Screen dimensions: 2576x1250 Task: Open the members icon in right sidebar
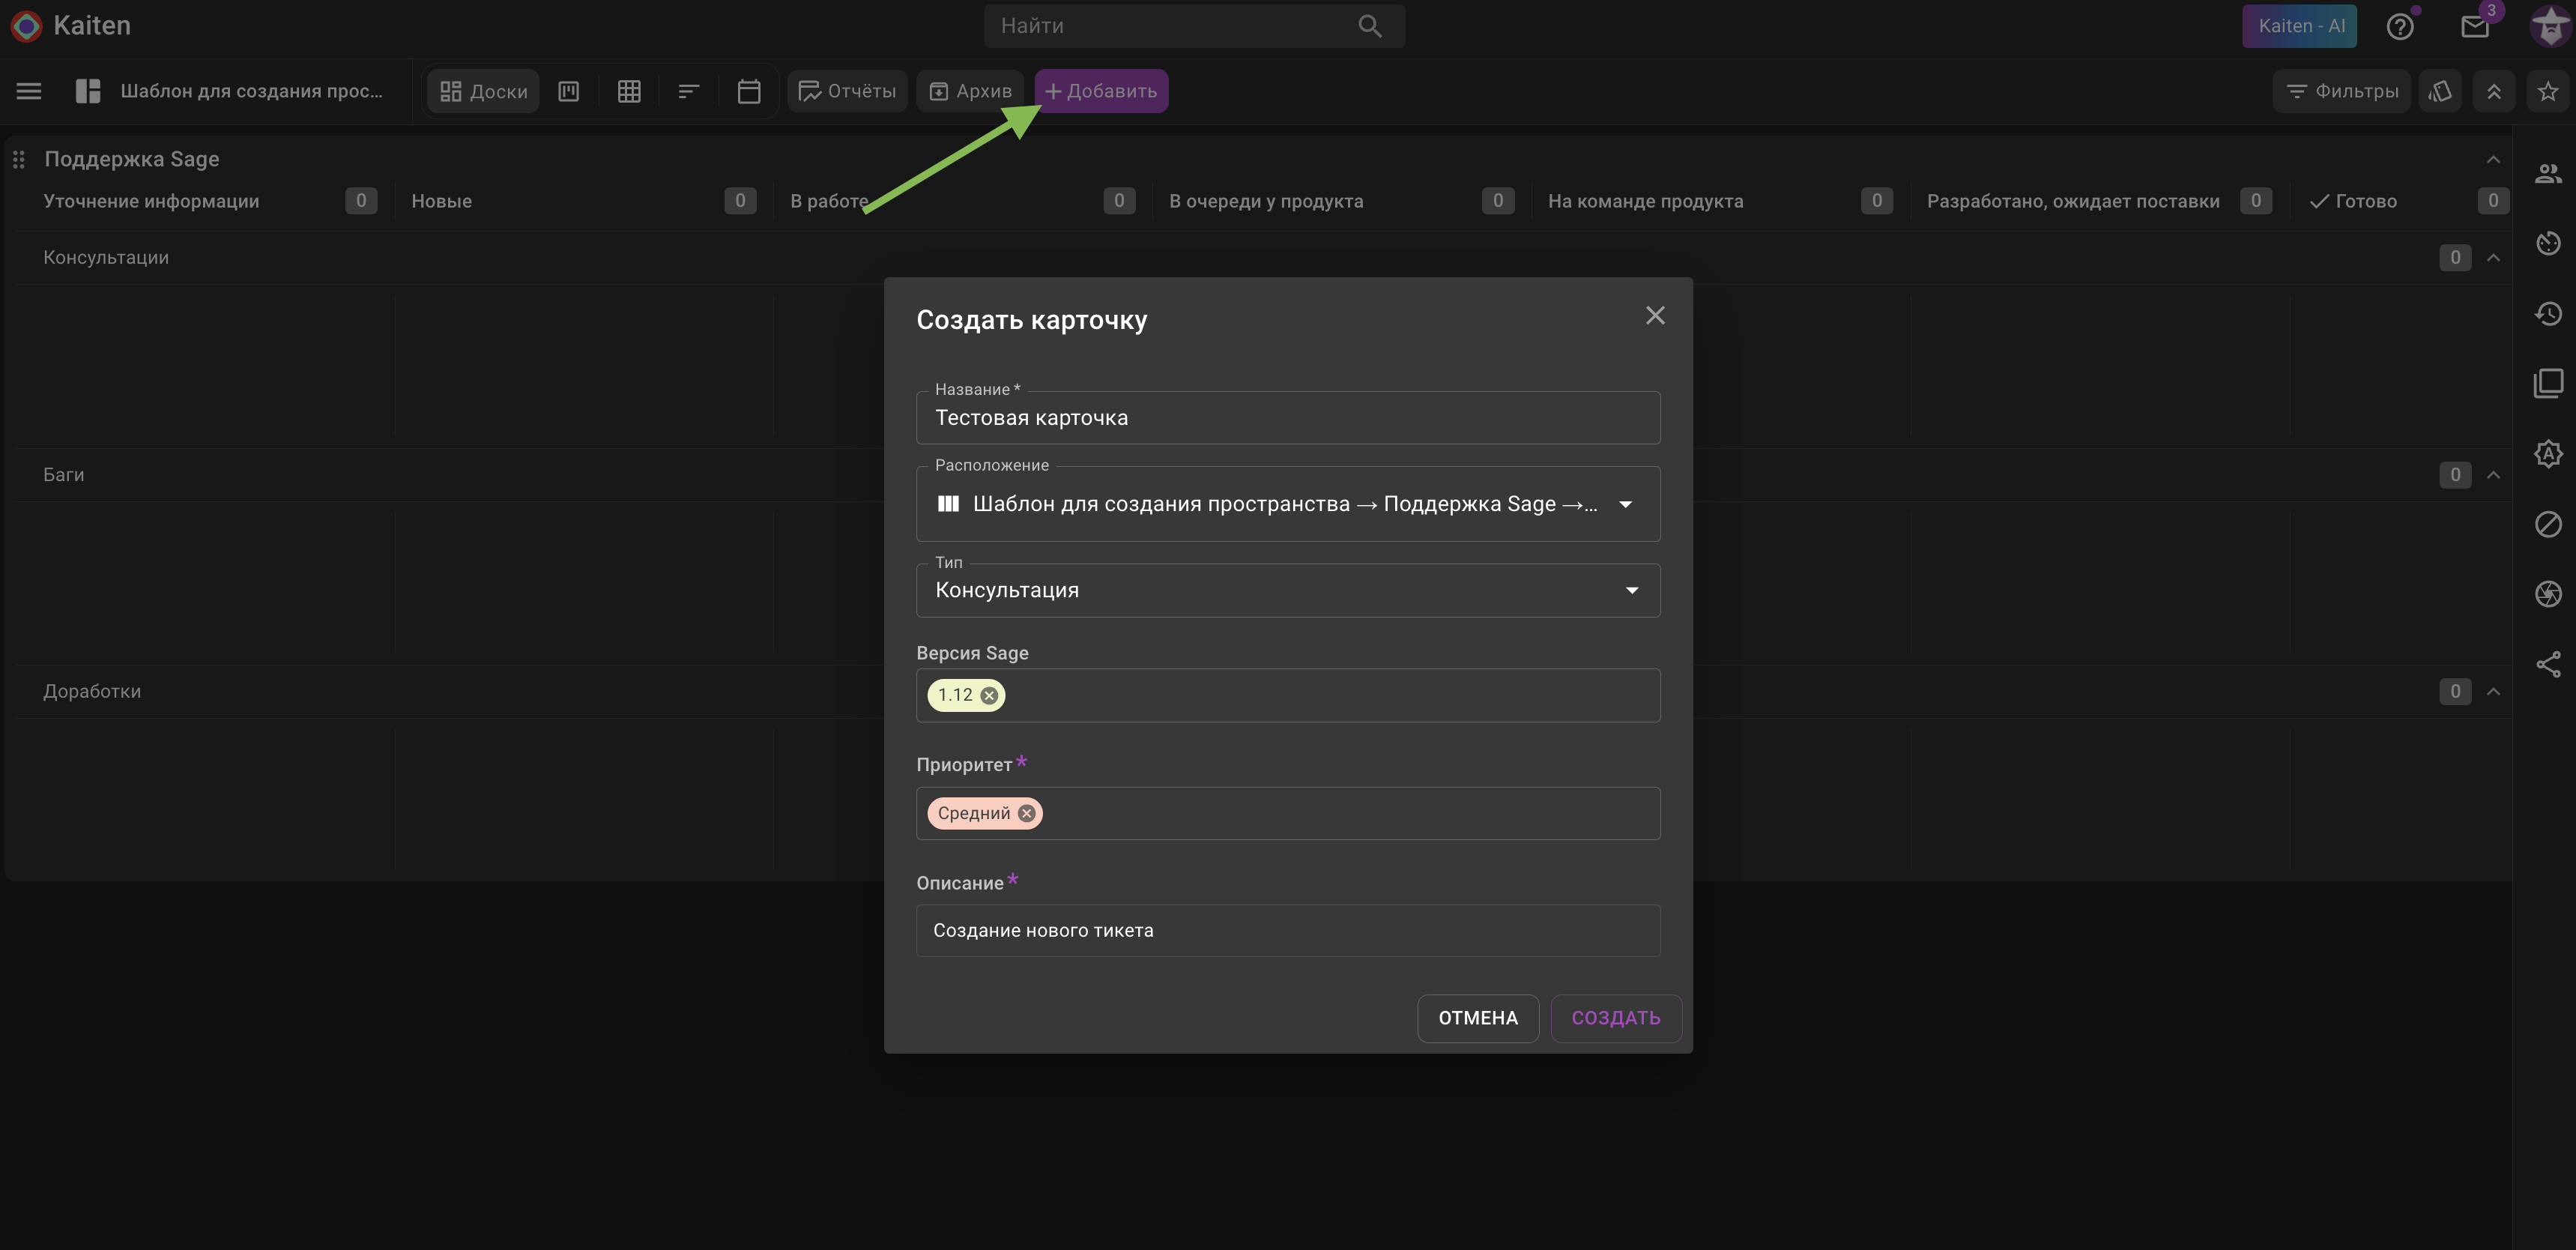pyautogui.click(x=2548, y=174)
